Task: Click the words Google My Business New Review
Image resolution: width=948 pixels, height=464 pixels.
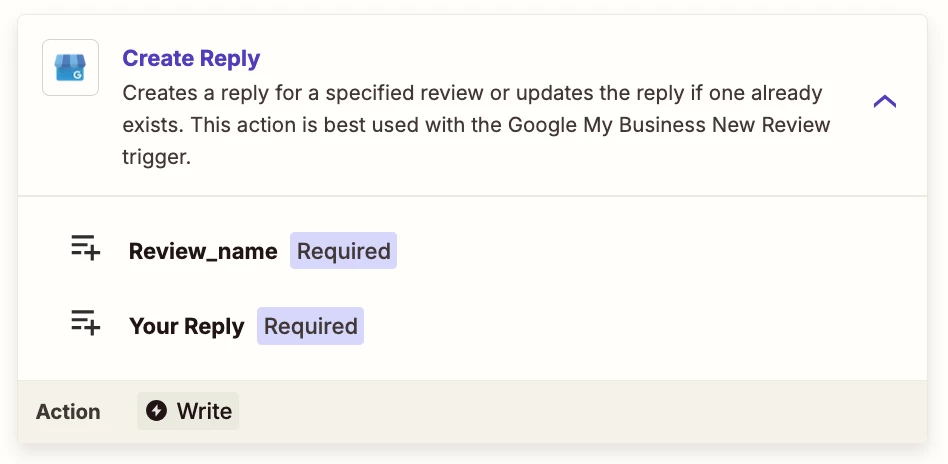Action: tap(669, 125)
